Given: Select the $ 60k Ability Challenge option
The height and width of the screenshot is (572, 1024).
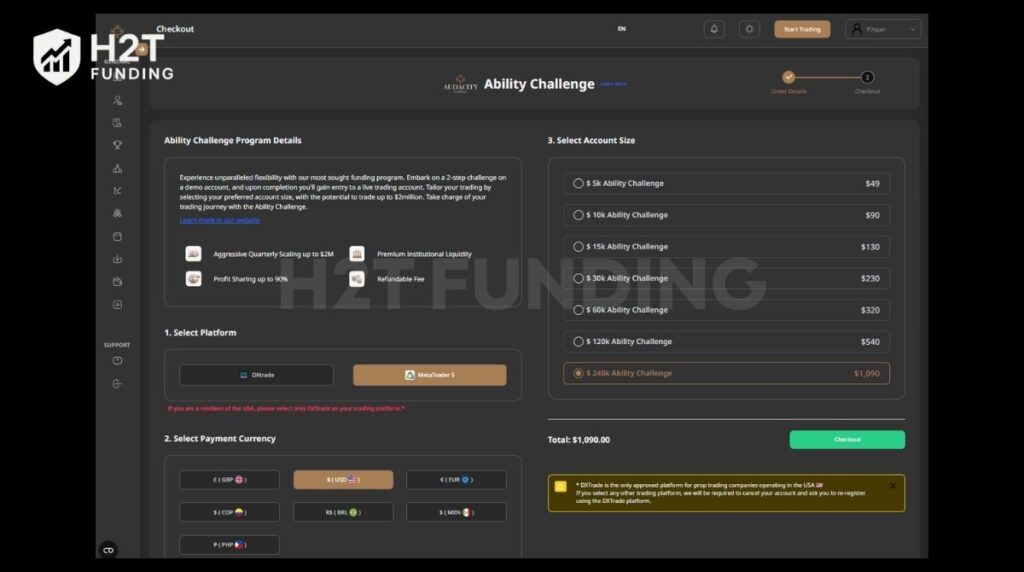Looking at the screenshot, I should coord(726,310).
